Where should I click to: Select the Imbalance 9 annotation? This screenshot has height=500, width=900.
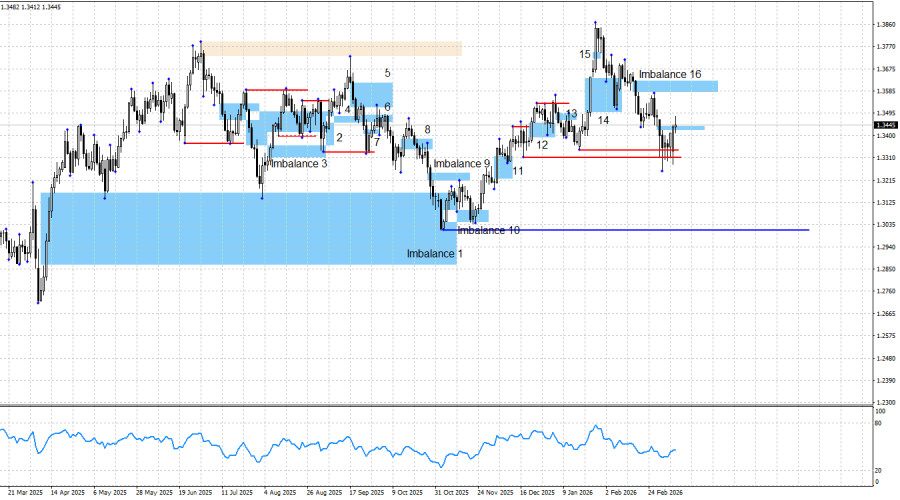click(461, 163)
